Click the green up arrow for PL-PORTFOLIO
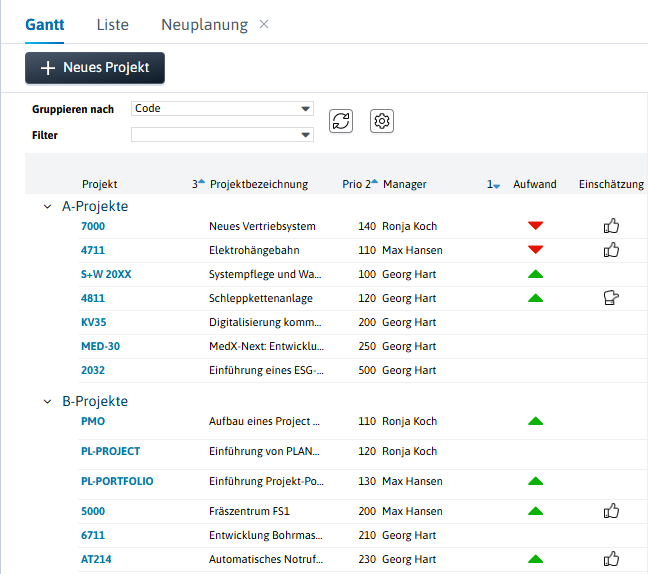The width and height of the screenshot is (648, 574). point(535,481)
